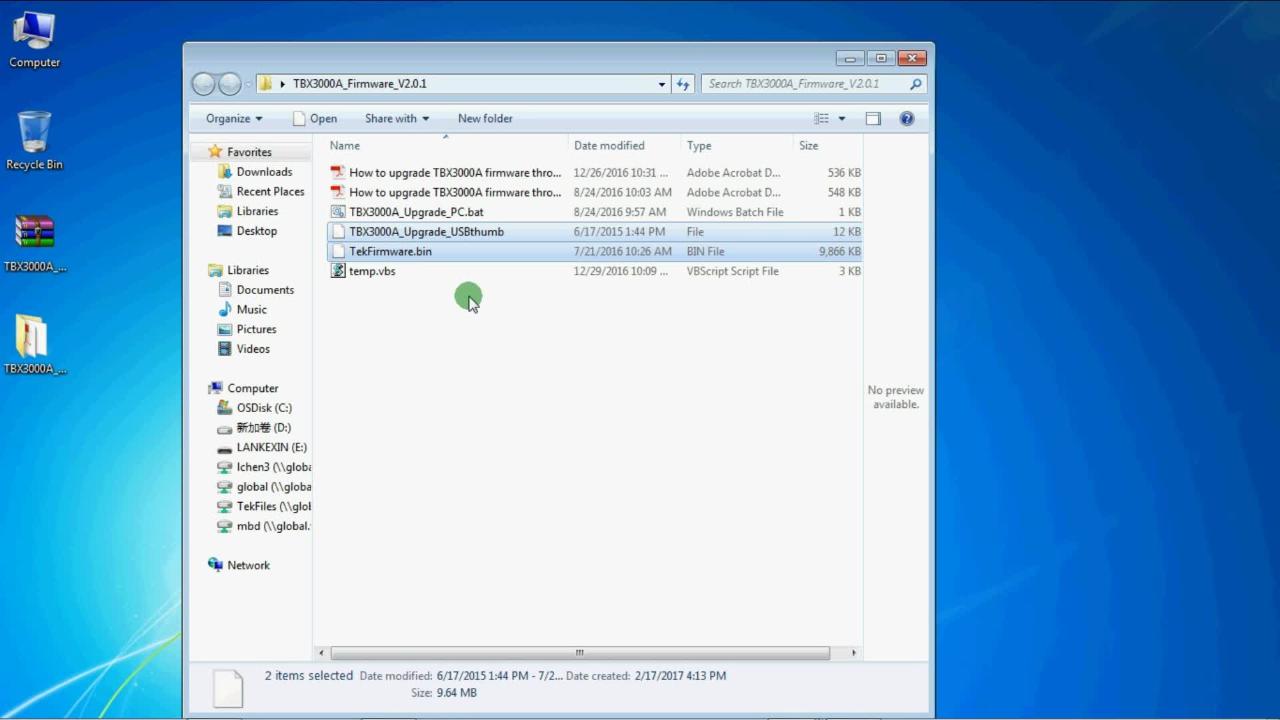
Task: Click the horizontal scrollbar left arrow
Action: [322, 653]
